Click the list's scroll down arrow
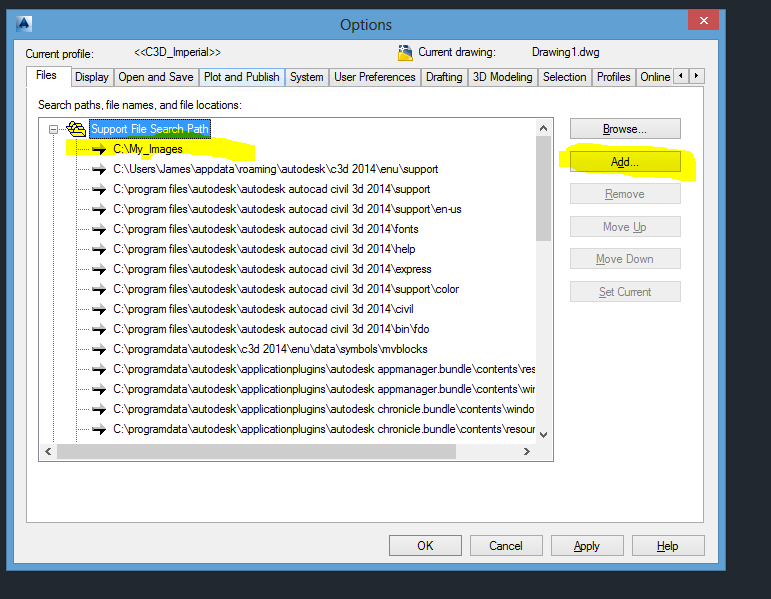Viewport: 771px width, 599px height. [x=543, y=435]
